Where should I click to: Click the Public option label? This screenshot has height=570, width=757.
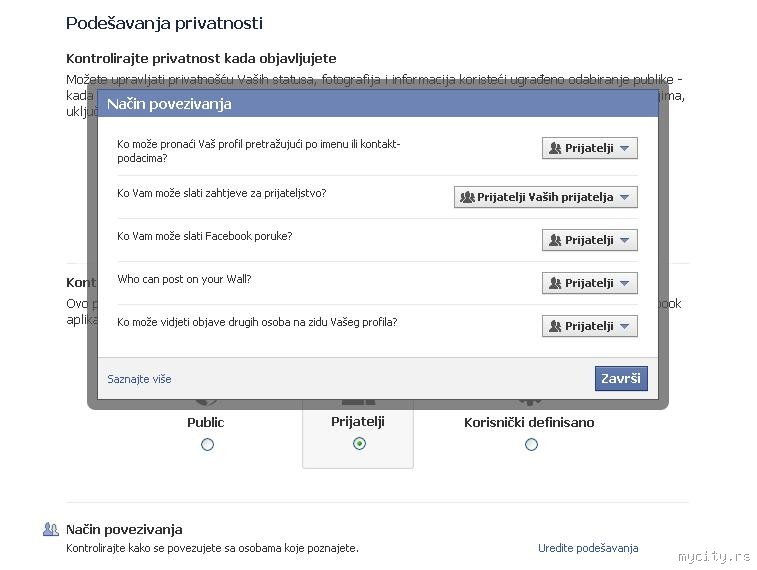[206, 422]
